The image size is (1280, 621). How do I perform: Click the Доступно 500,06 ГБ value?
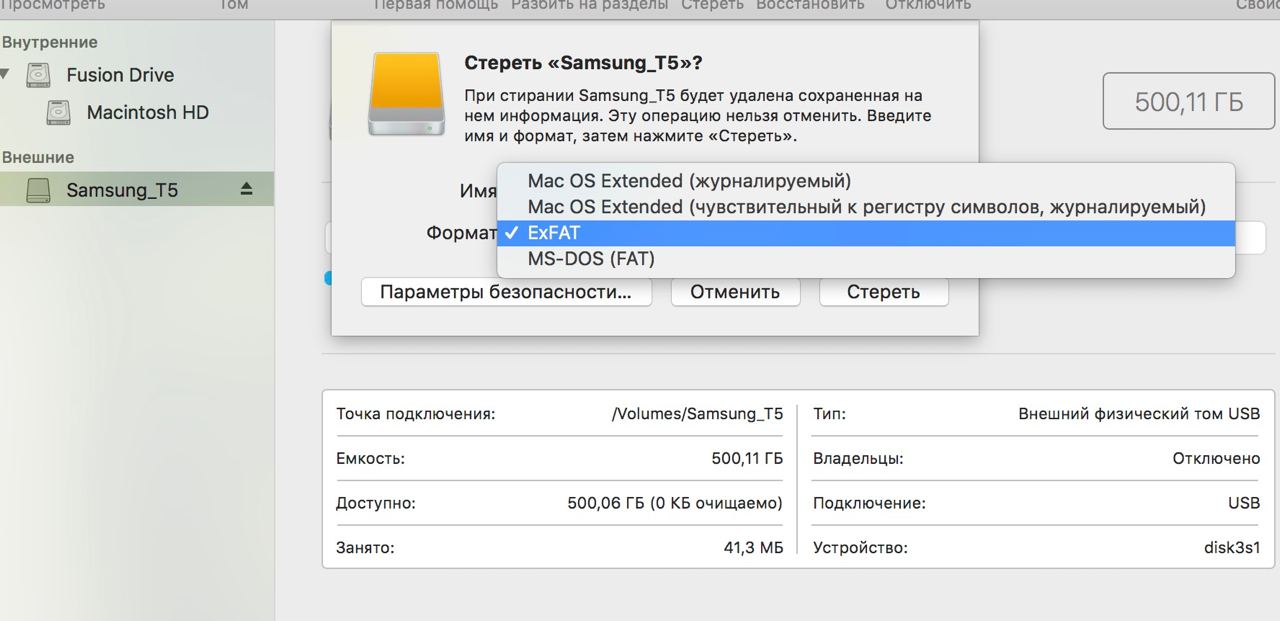(675, 503)
